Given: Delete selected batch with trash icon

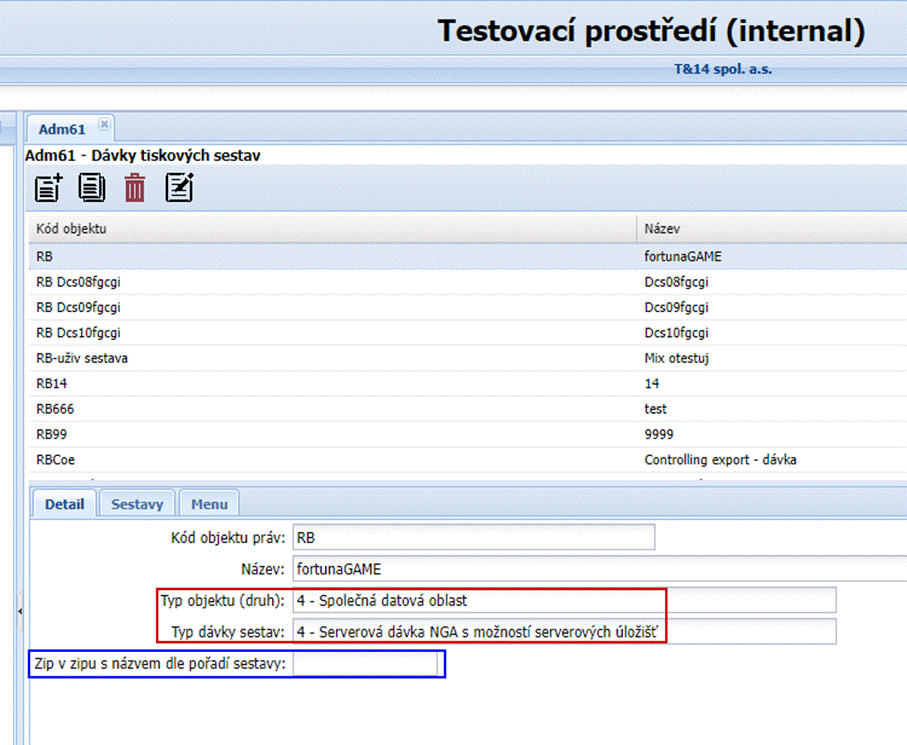Looking at the screenshot, I should click(x=134, y=187).
